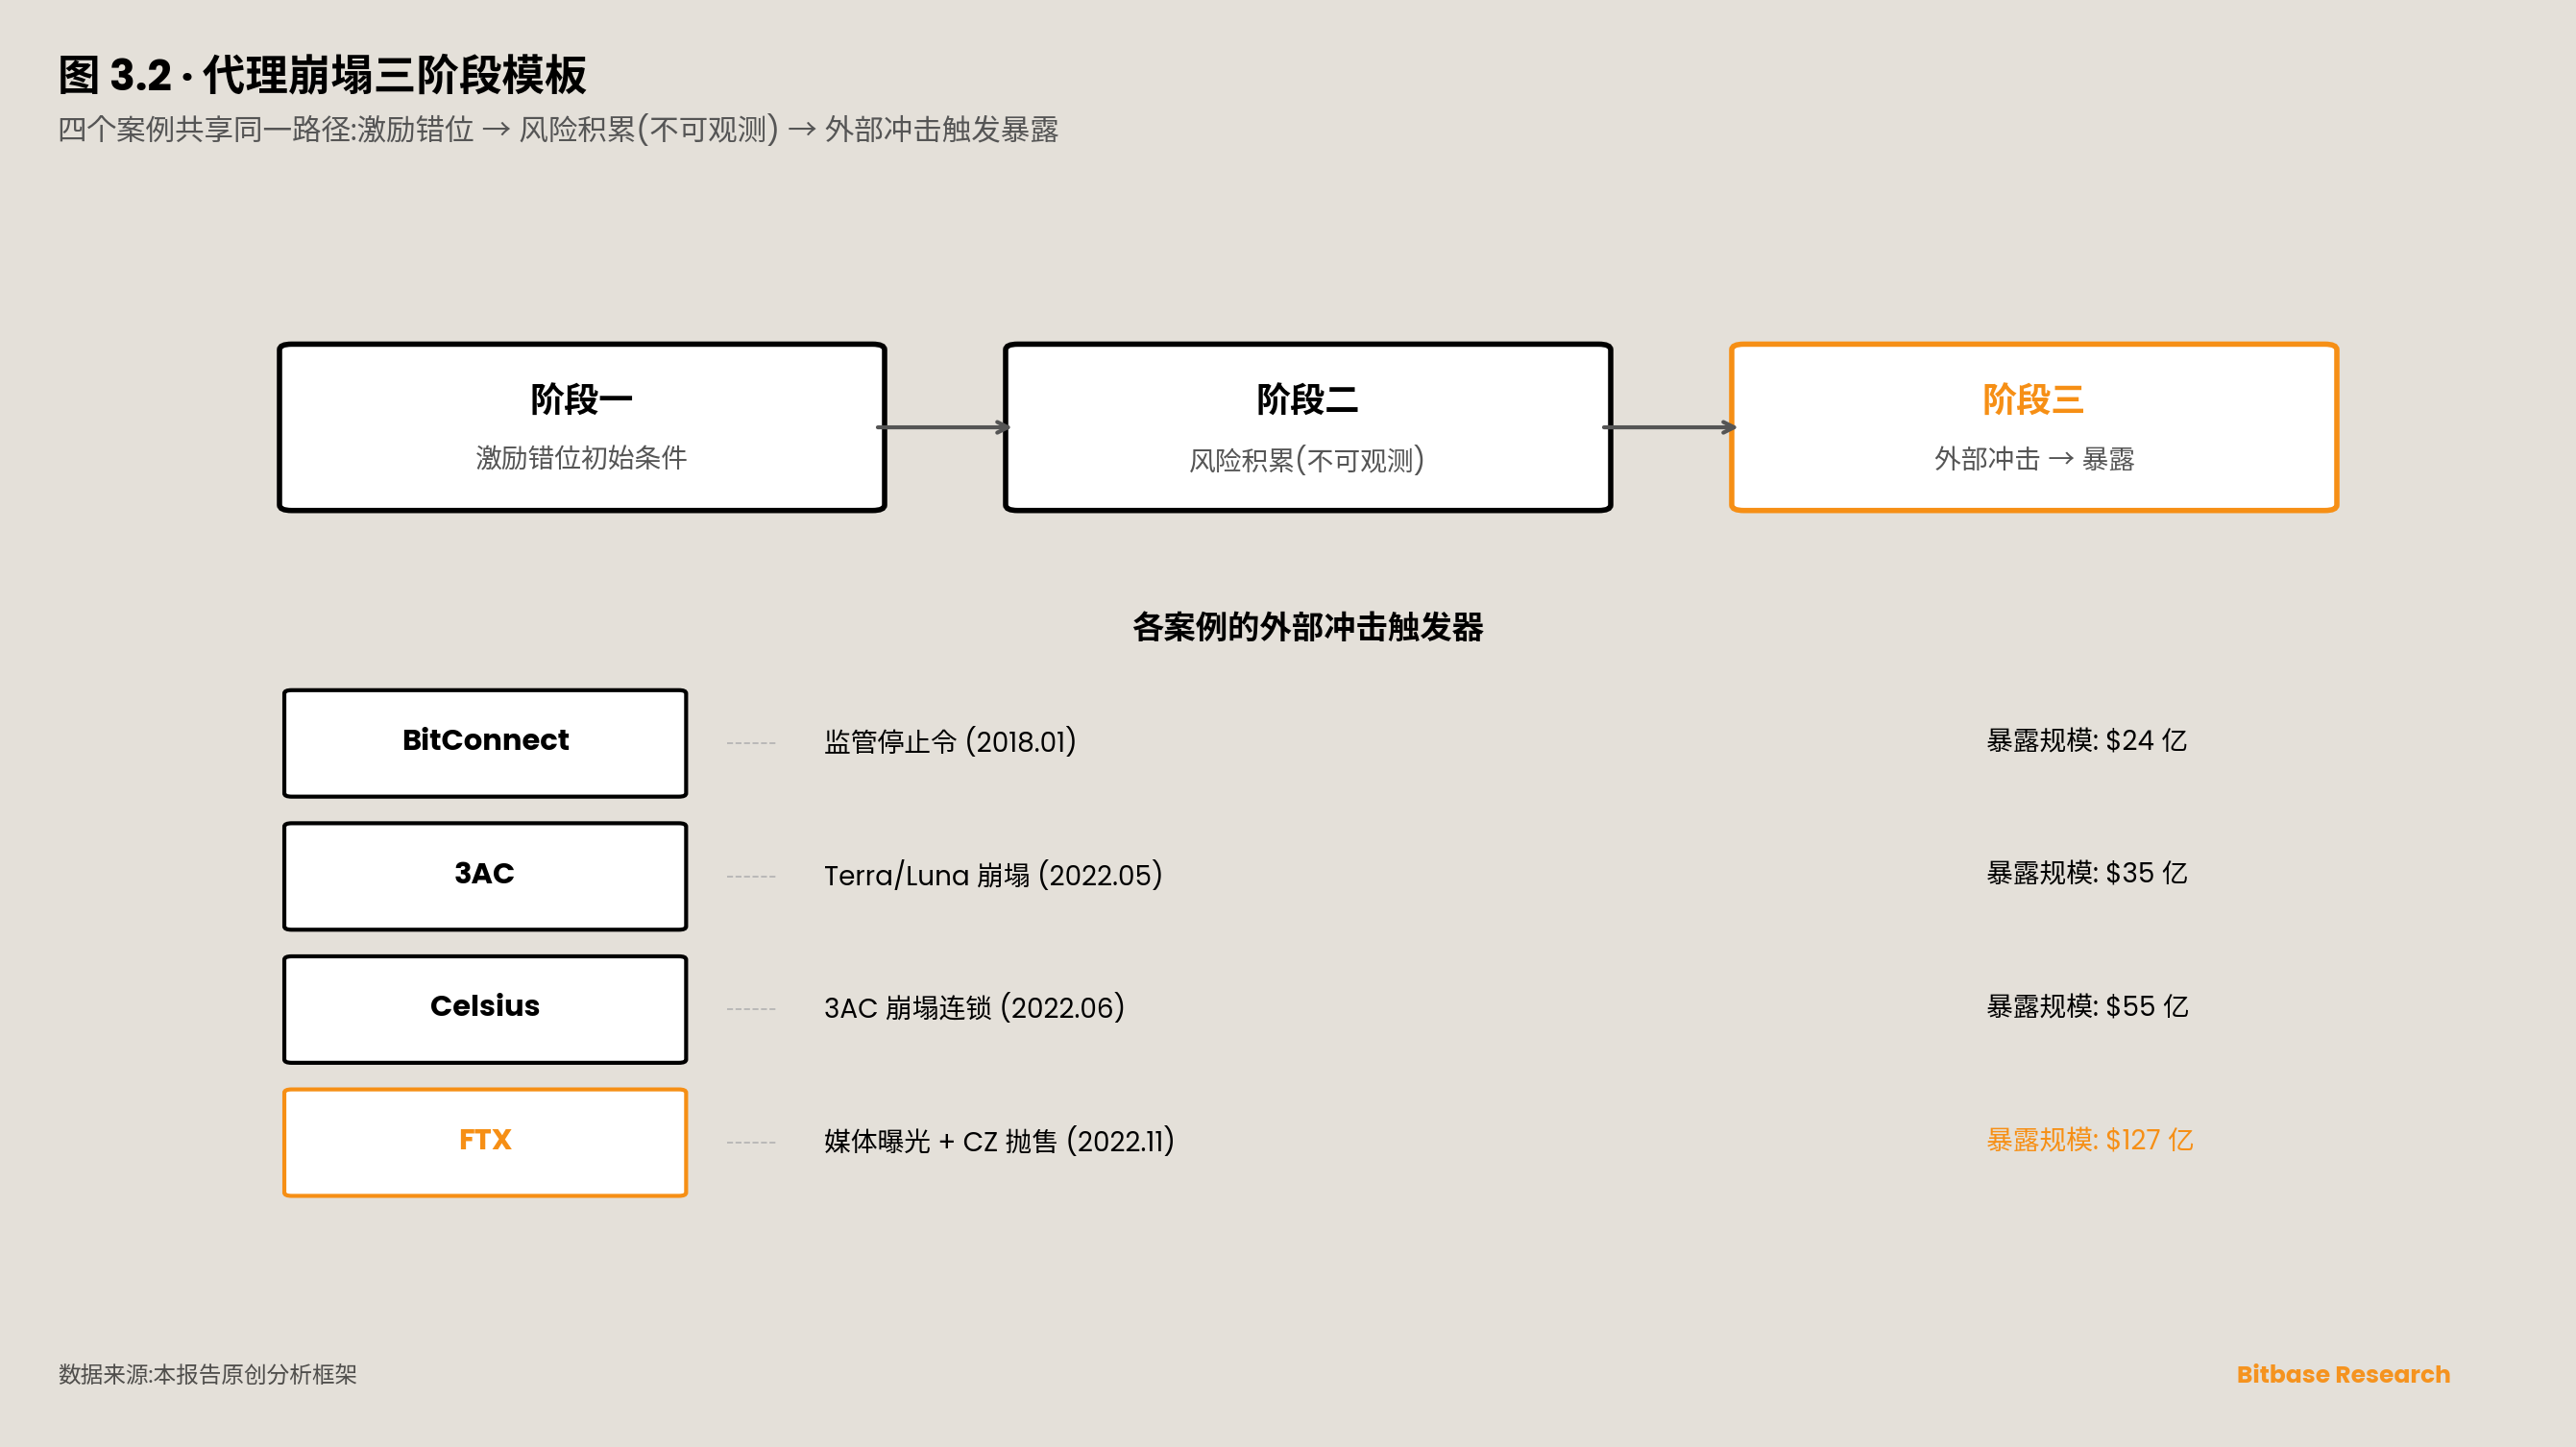The width and height of the screenshot is (2576, 1447).
Task: Click the 阶段一 stage box
Action: (x=581, y=427)
